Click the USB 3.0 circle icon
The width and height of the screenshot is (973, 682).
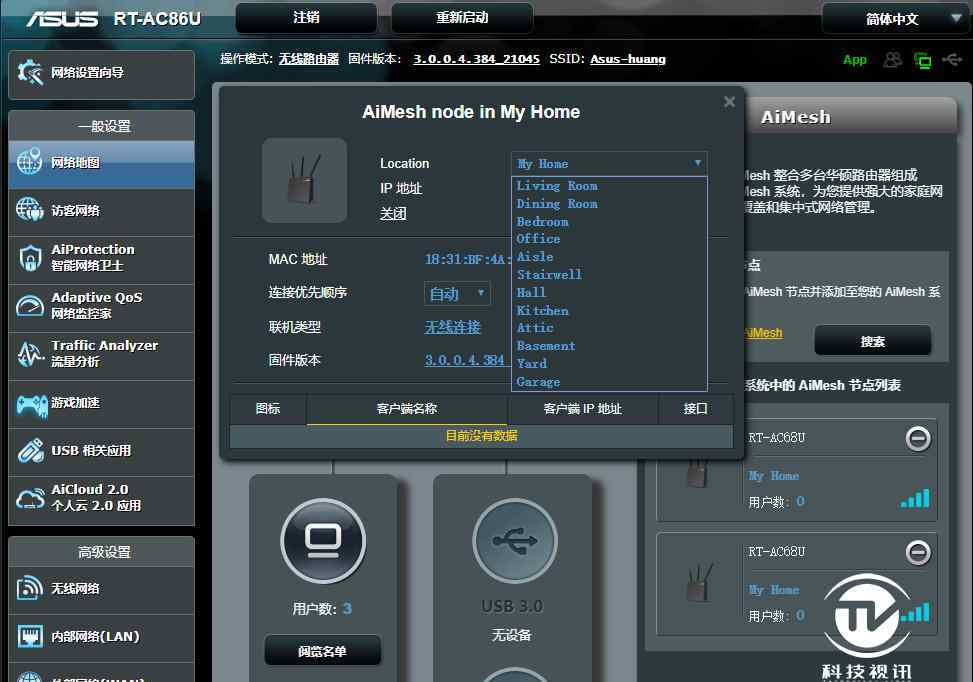click(514, 541)
